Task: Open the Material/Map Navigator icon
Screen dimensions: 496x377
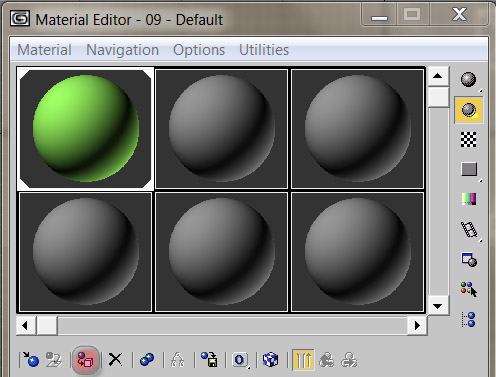Action: click(469, 319)
